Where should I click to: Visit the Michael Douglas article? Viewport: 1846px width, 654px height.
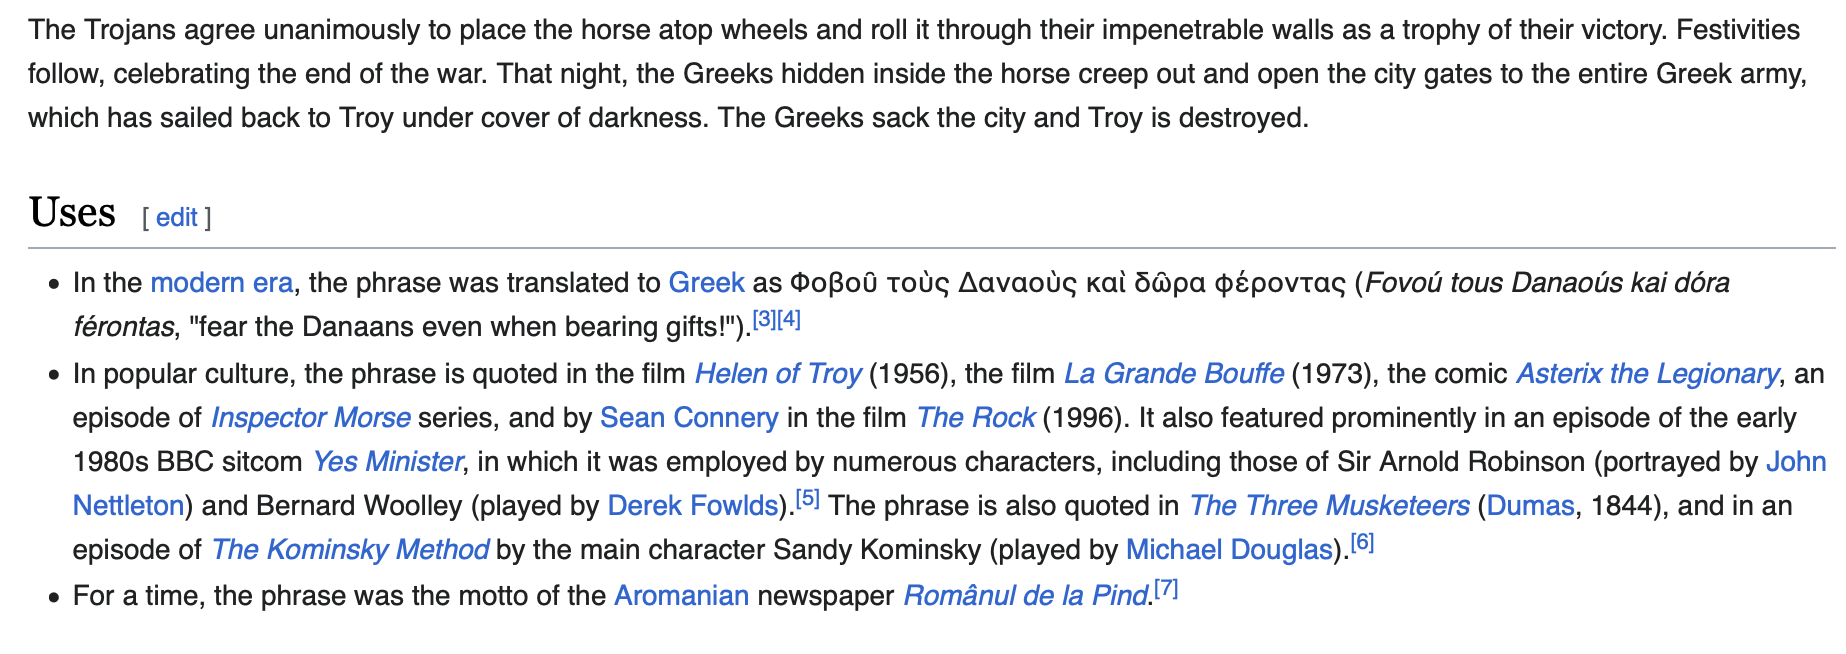pyautogui.click(x=1229, y=550)
